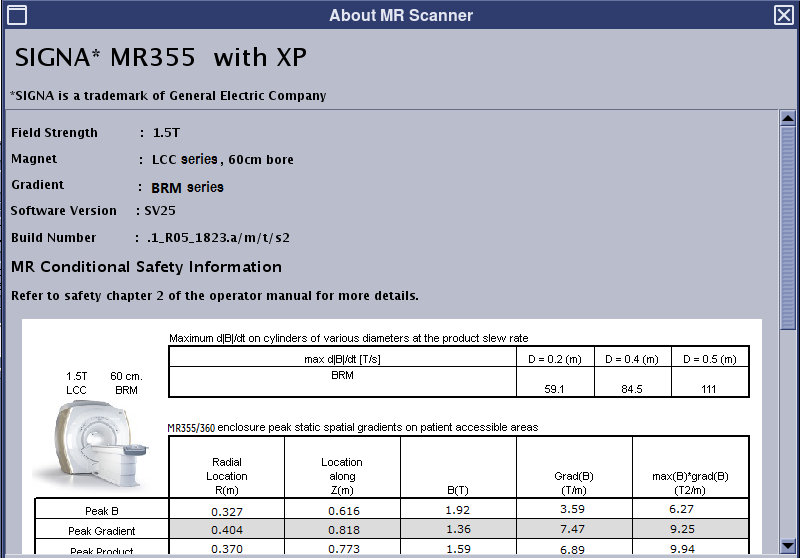800x558 pixels.
Task: Click the 111 value under D = 0.5
Action: coord(708,389)
